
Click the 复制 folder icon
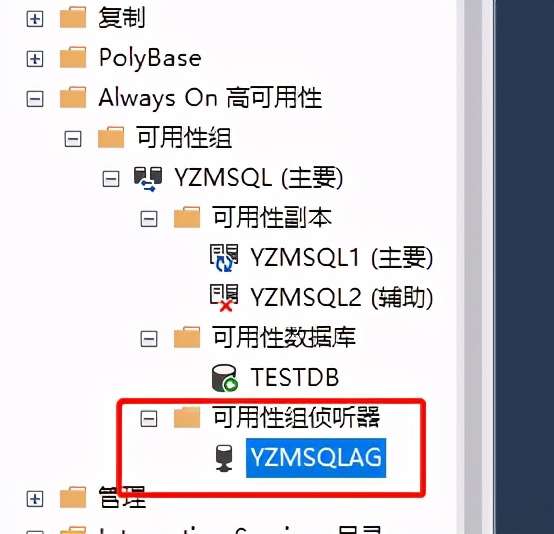coord(73,17)
